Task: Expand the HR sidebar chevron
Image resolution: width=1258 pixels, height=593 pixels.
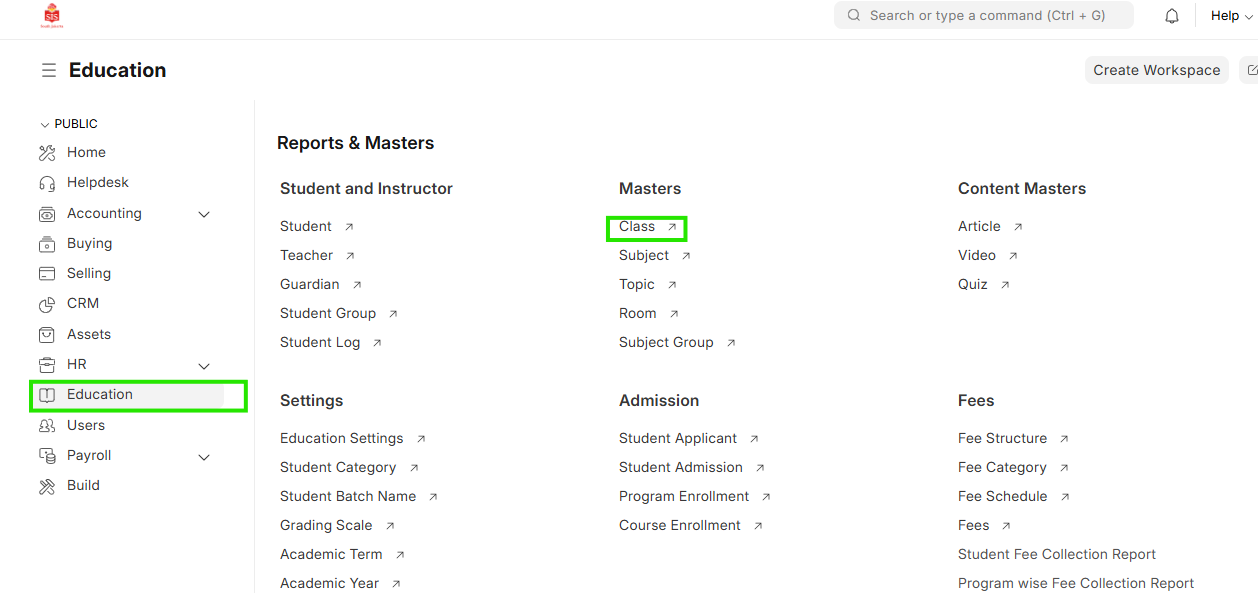Action: (x=204, y=366)
